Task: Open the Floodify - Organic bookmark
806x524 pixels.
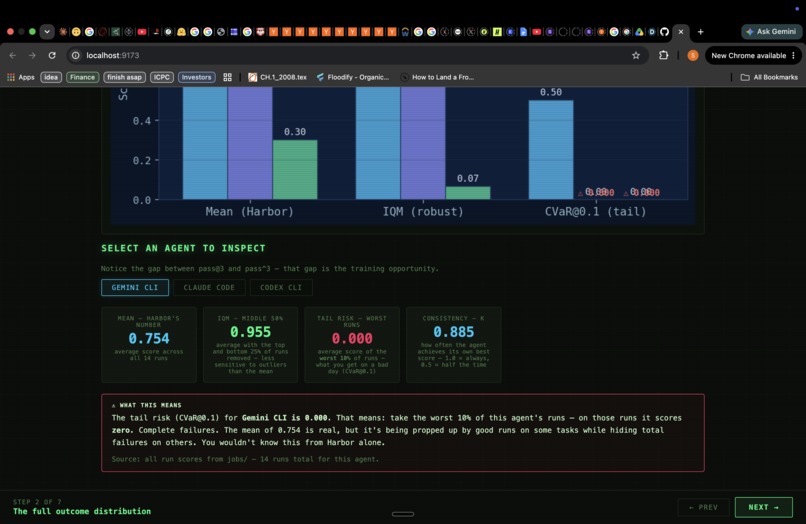Action: [x=353, y=77]
